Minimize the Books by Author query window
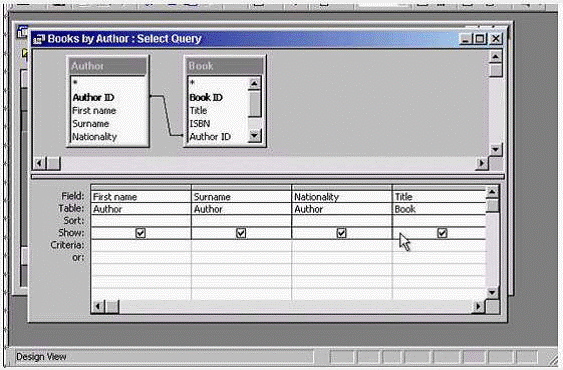This screenshot has height=370, width=563. pos(465,39)
